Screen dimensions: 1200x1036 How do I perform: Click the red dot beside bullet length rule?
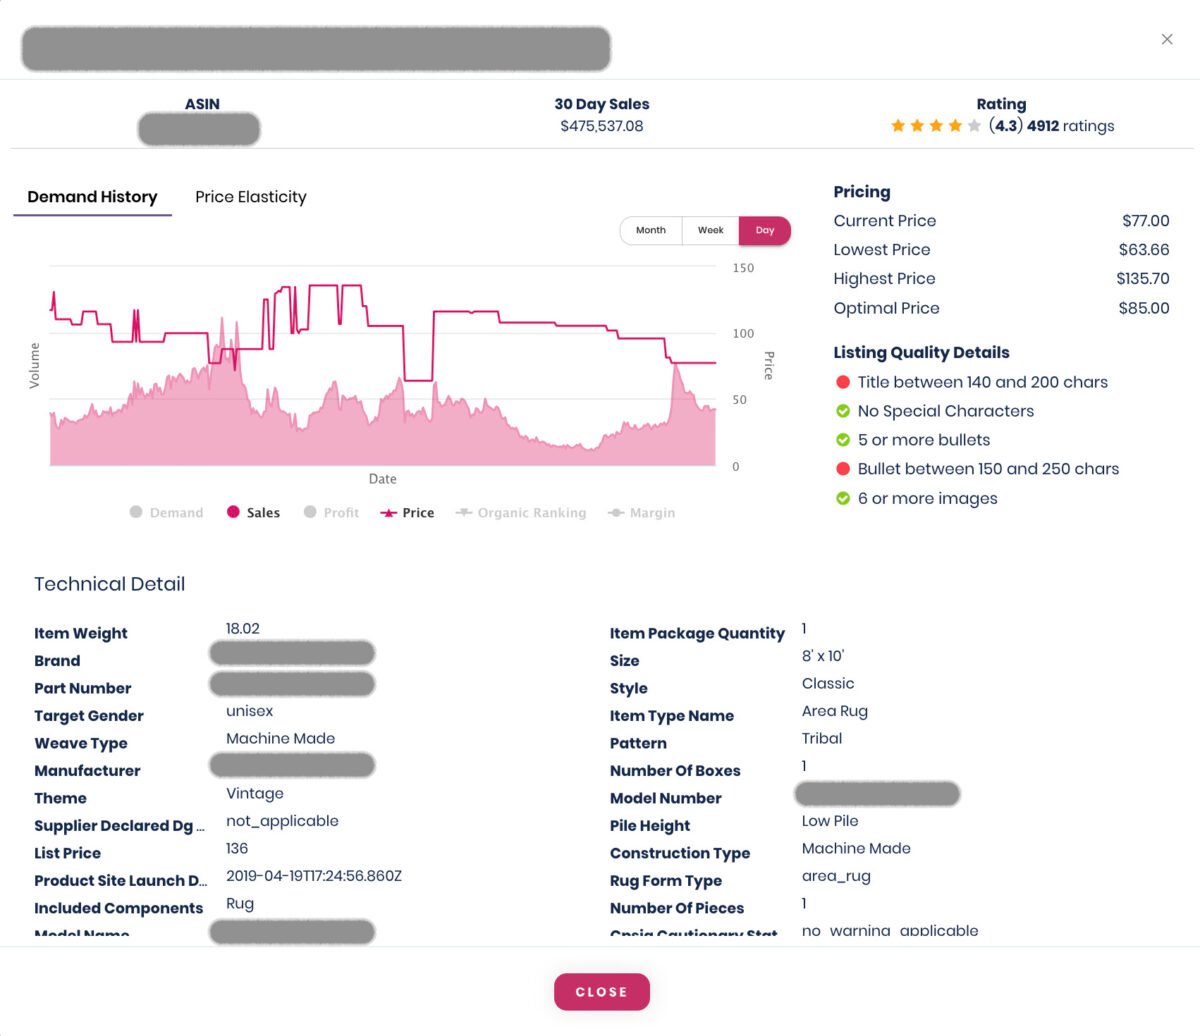click(x=841, y=468)
